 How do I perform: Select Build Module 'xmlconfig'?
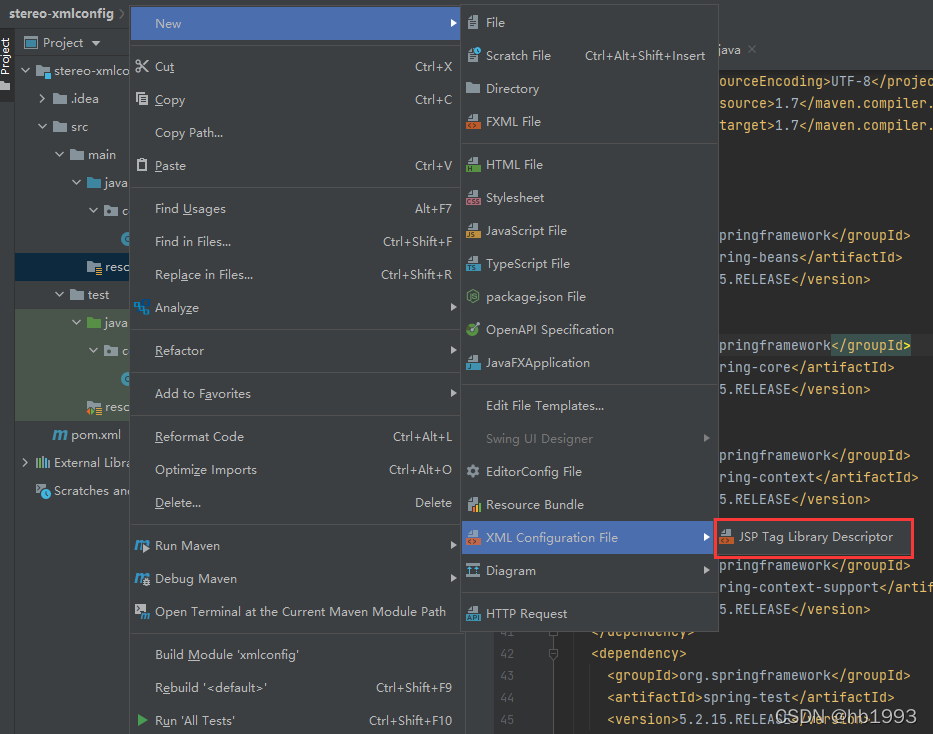(295, 654)
